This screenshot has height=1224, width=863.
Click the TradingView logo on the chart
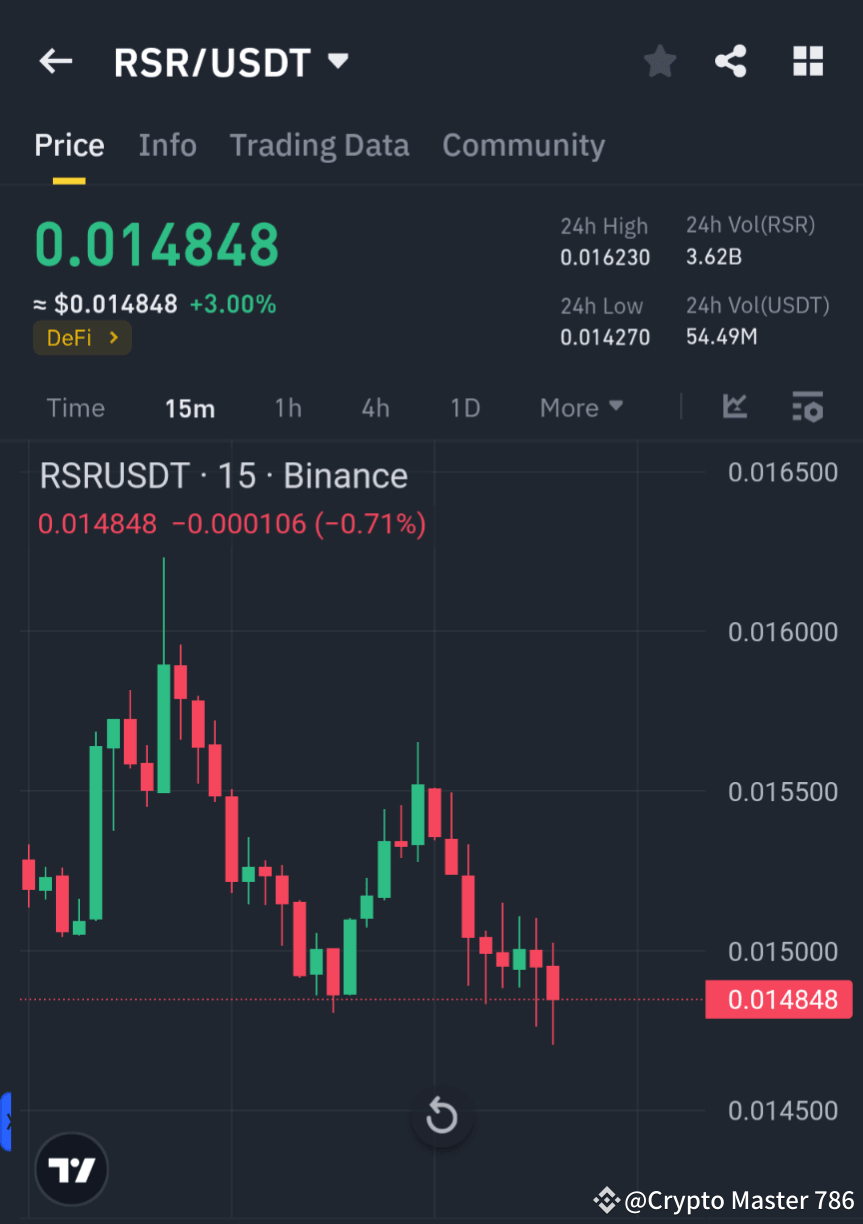tap(71, 1168)
